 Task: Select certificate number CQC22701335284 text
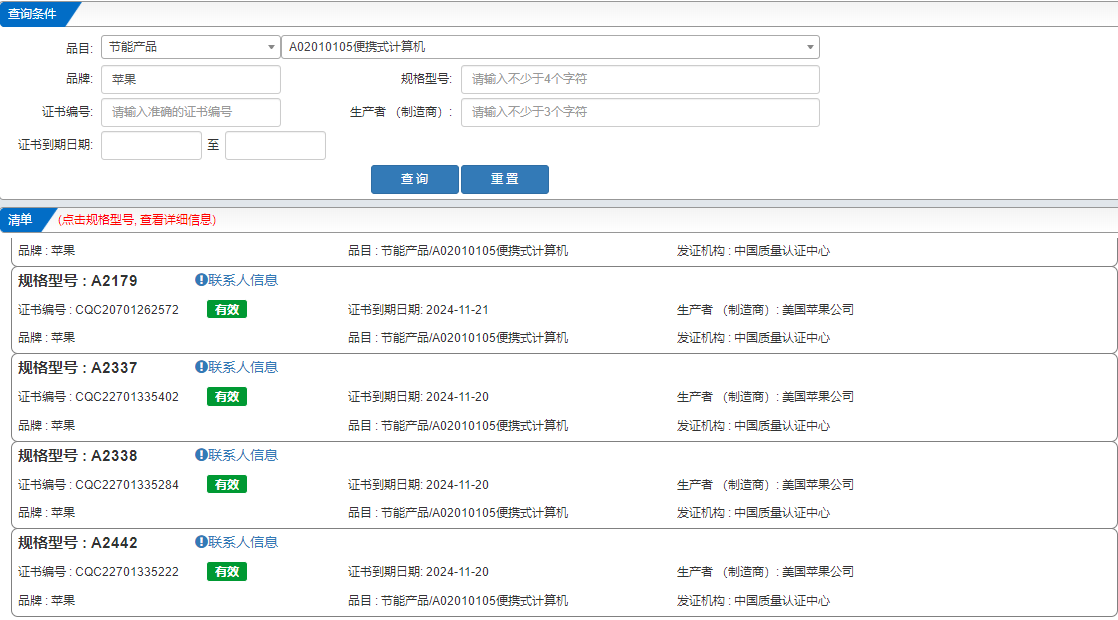[x=127, y=485]
